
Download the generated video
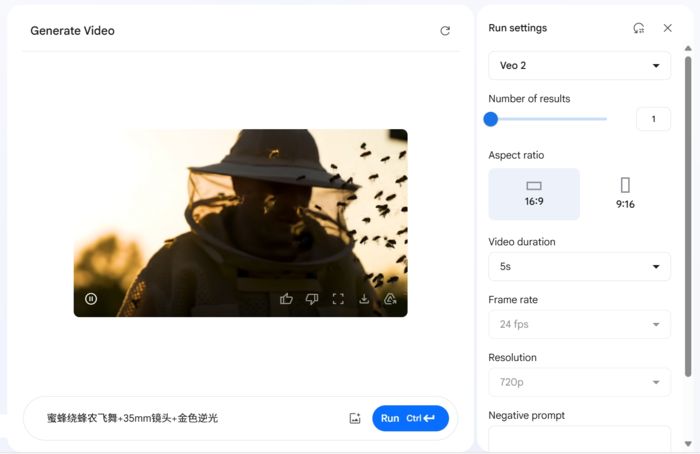364,298
